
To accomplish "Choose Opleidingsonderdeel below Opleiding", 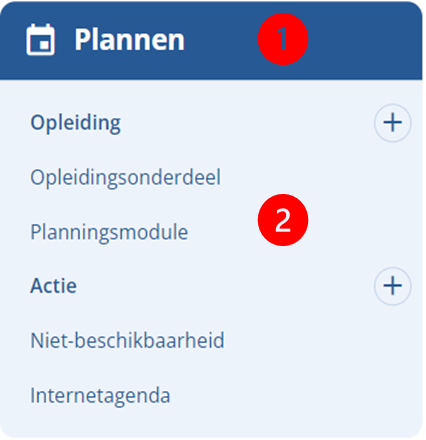I will [125, 177].
